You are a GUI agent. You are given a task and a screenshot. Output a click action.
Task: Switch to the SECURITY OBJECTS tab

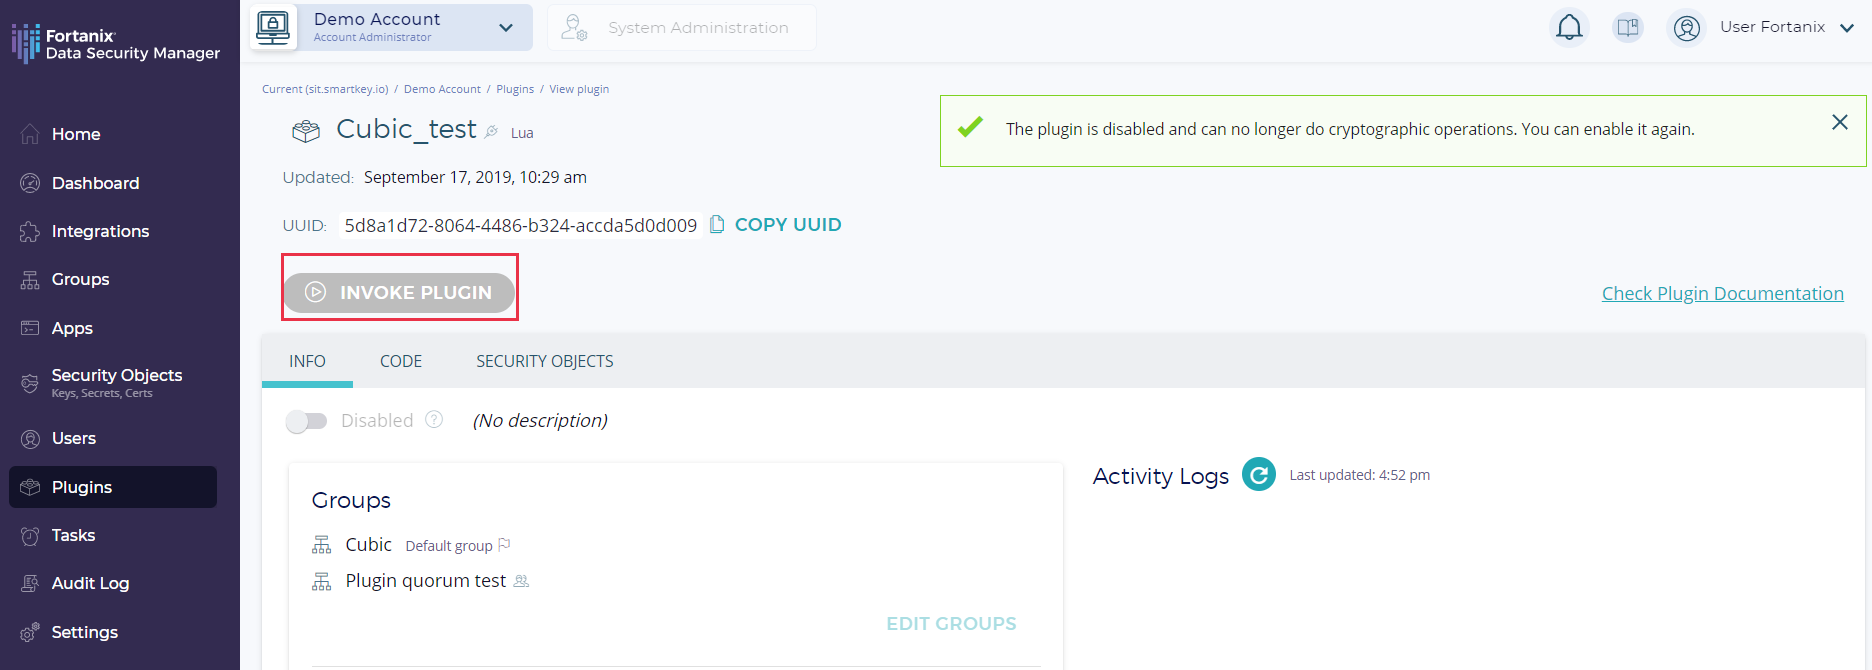[544, 361]
